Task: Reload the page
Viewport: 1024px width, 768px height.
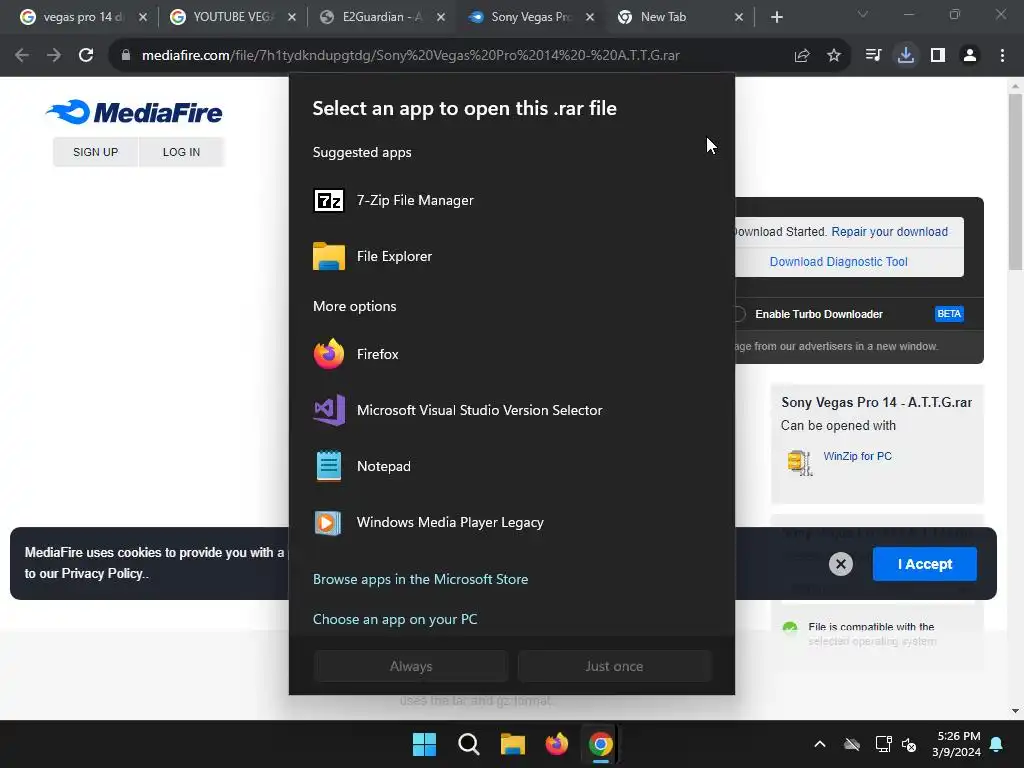Action: point(86,56)
